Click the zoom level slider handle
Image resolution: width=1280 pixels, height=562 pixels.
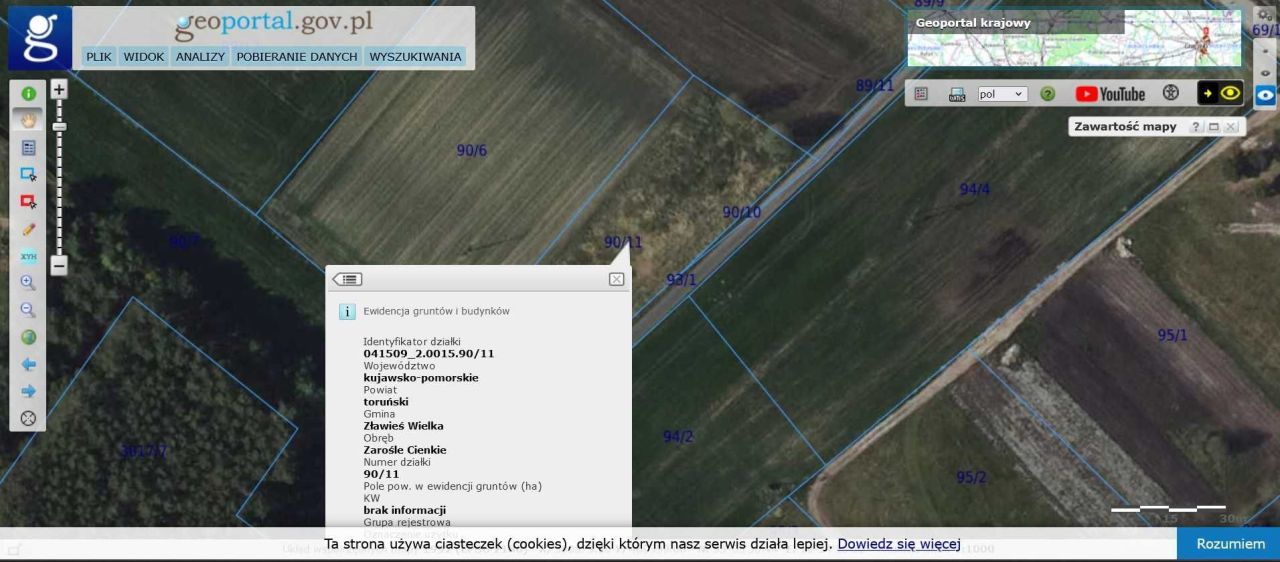tap(59, 127)
